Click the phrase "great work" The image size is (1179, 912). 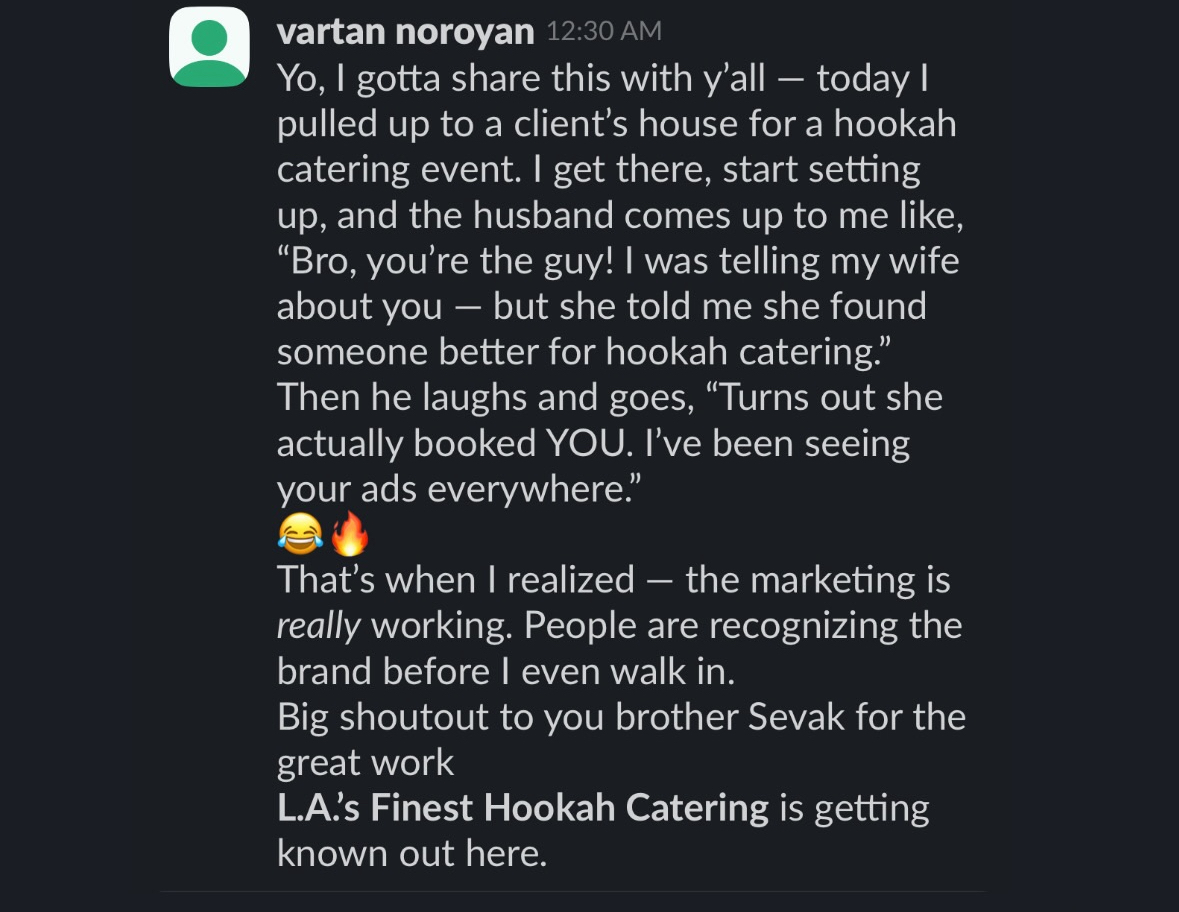[365, 764]
